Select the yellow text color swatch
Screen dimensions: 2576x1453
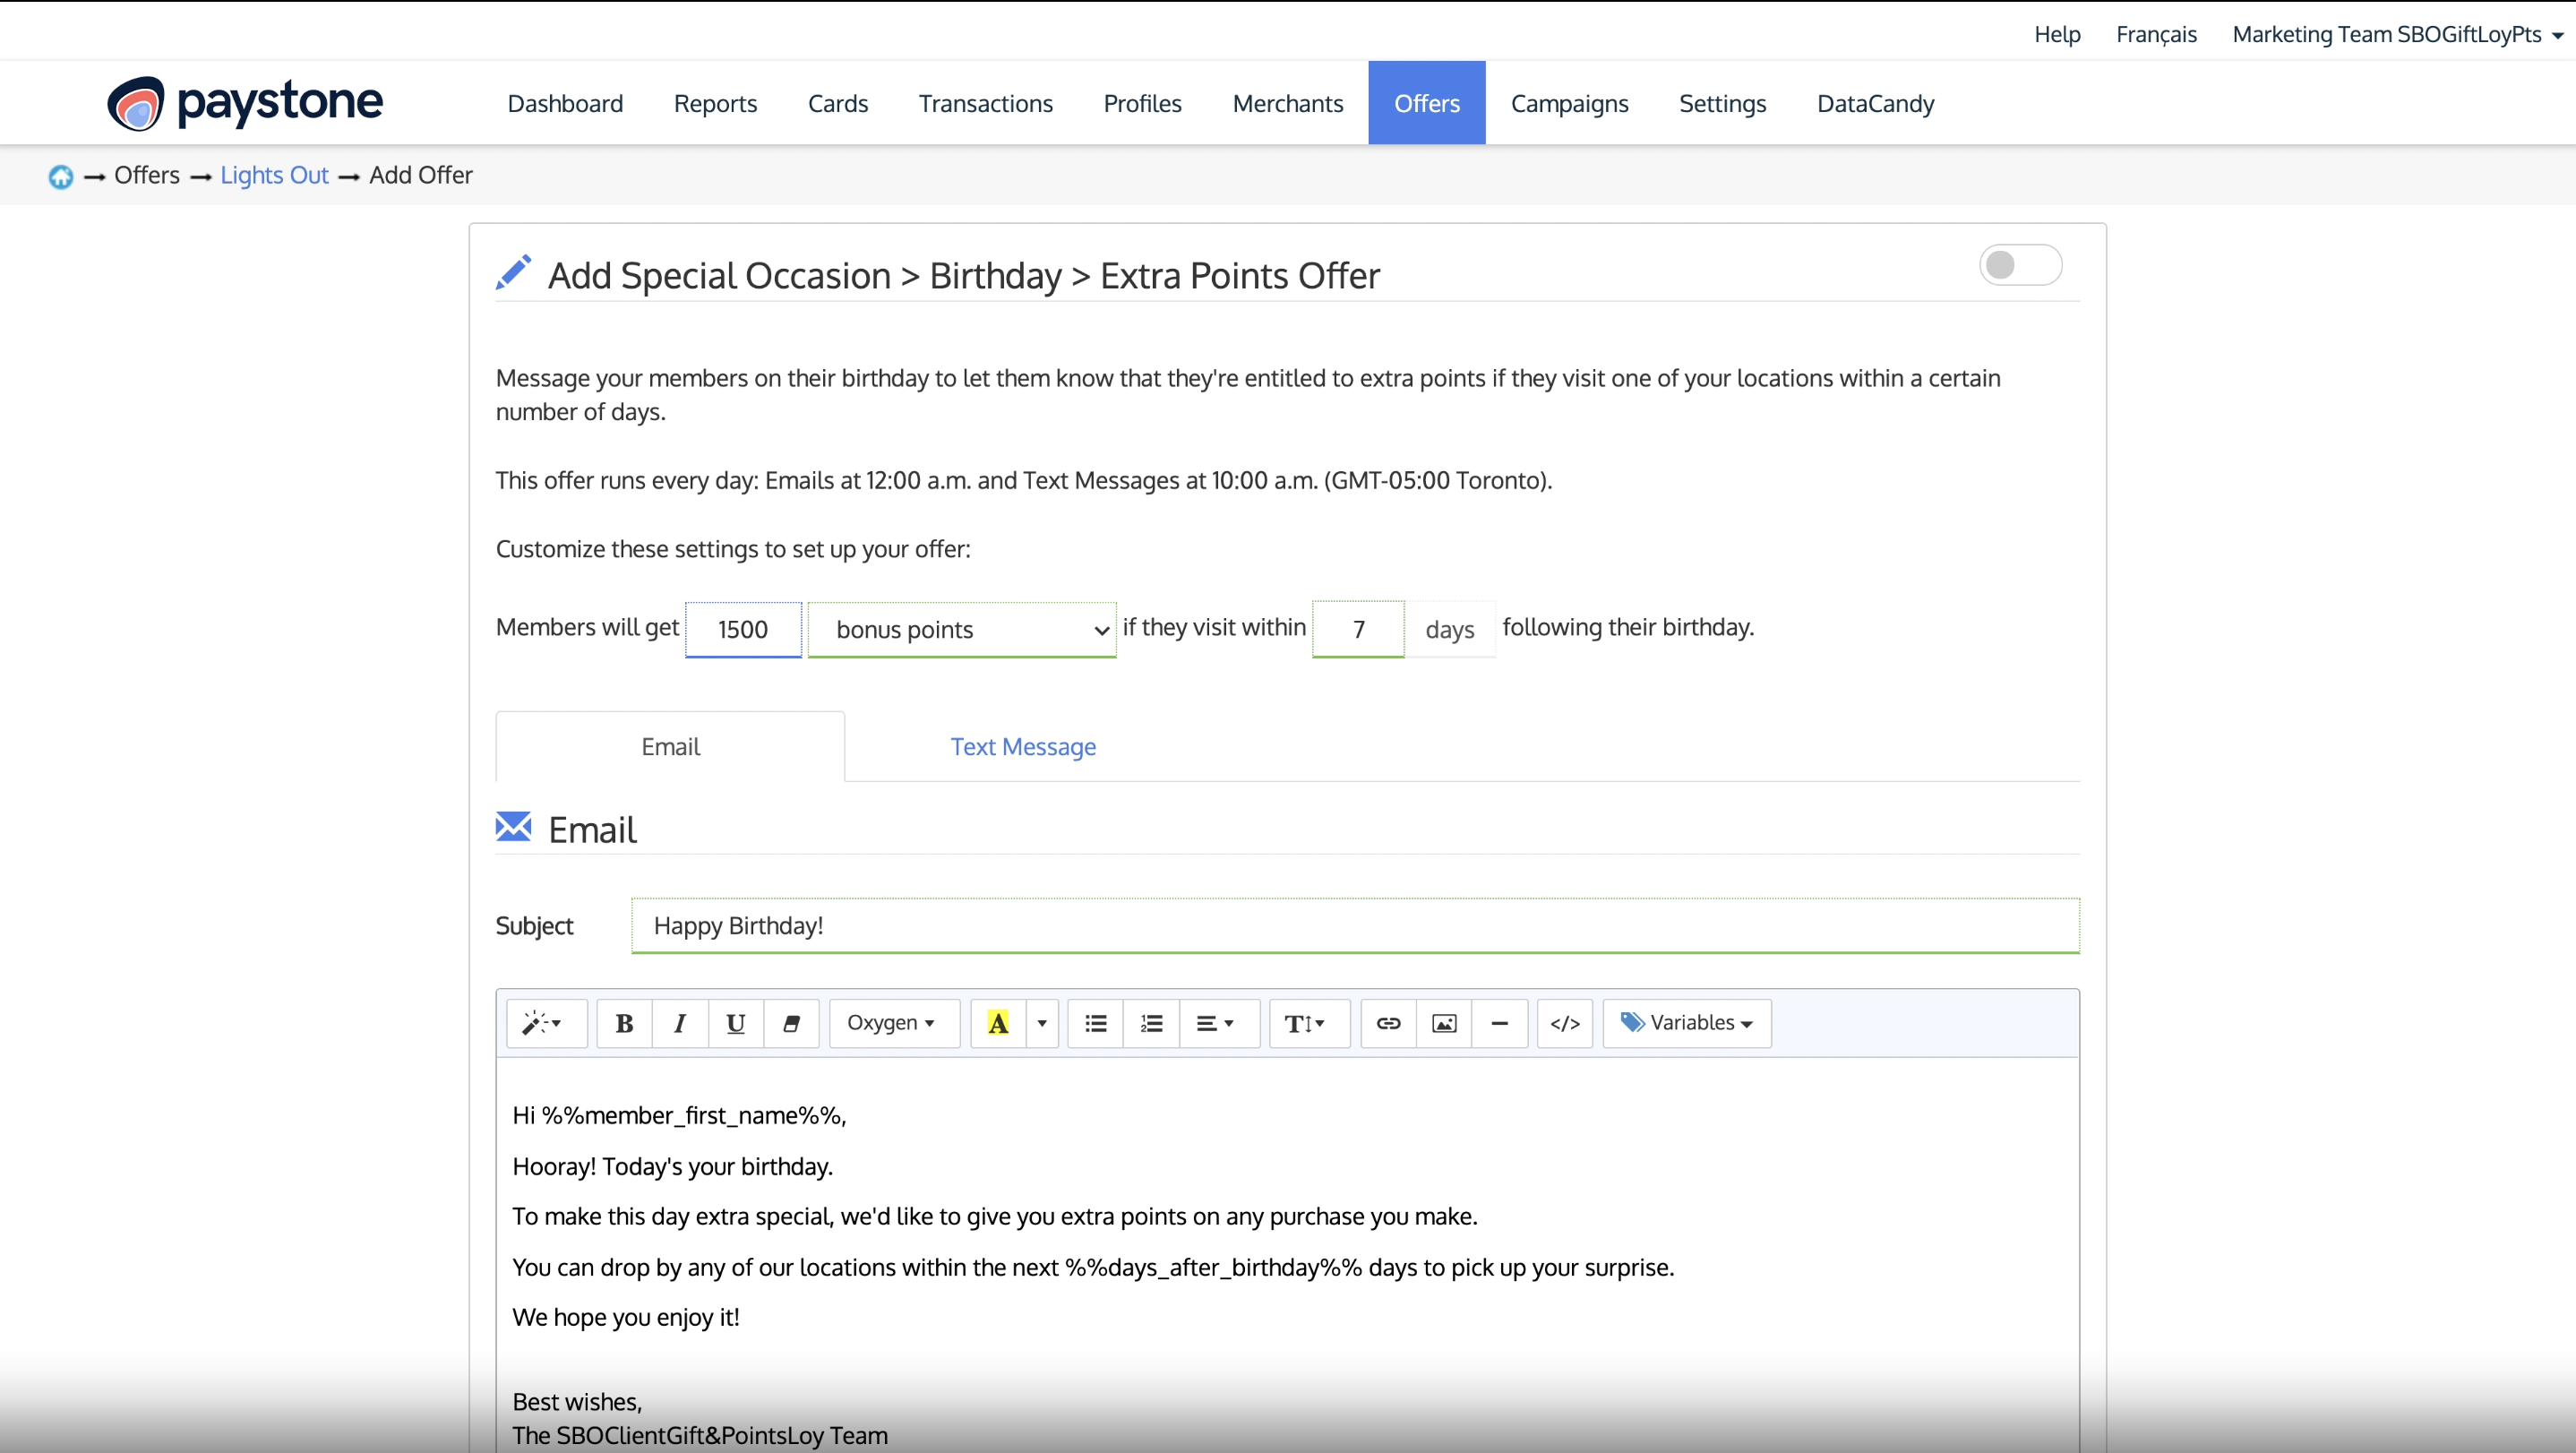tap(999, 1023)
